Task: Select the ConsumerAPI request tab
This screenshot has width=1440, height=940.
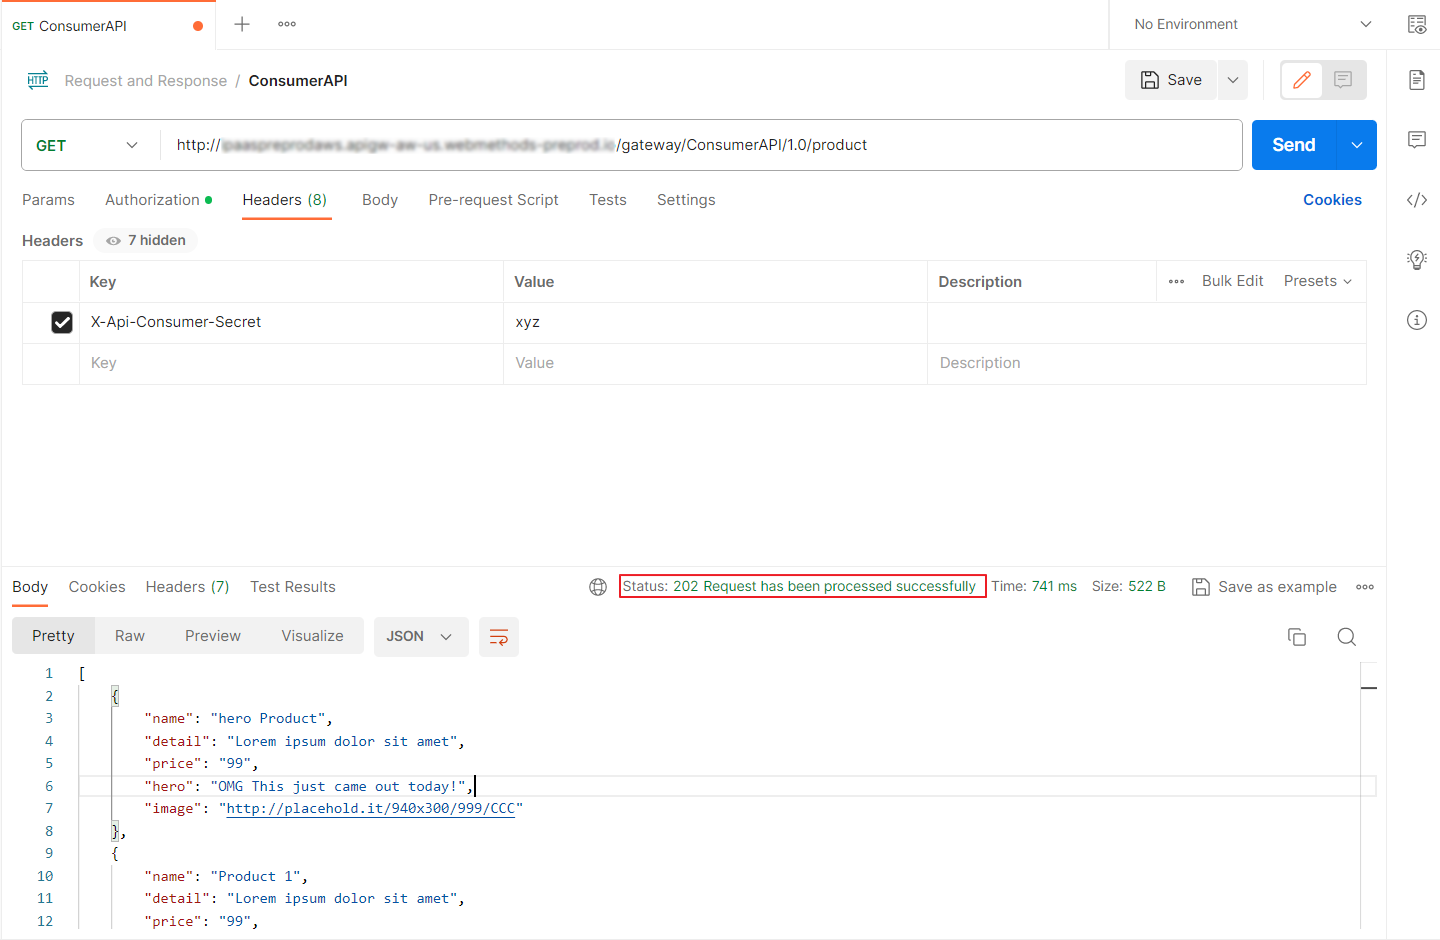Action: [108, 26]
